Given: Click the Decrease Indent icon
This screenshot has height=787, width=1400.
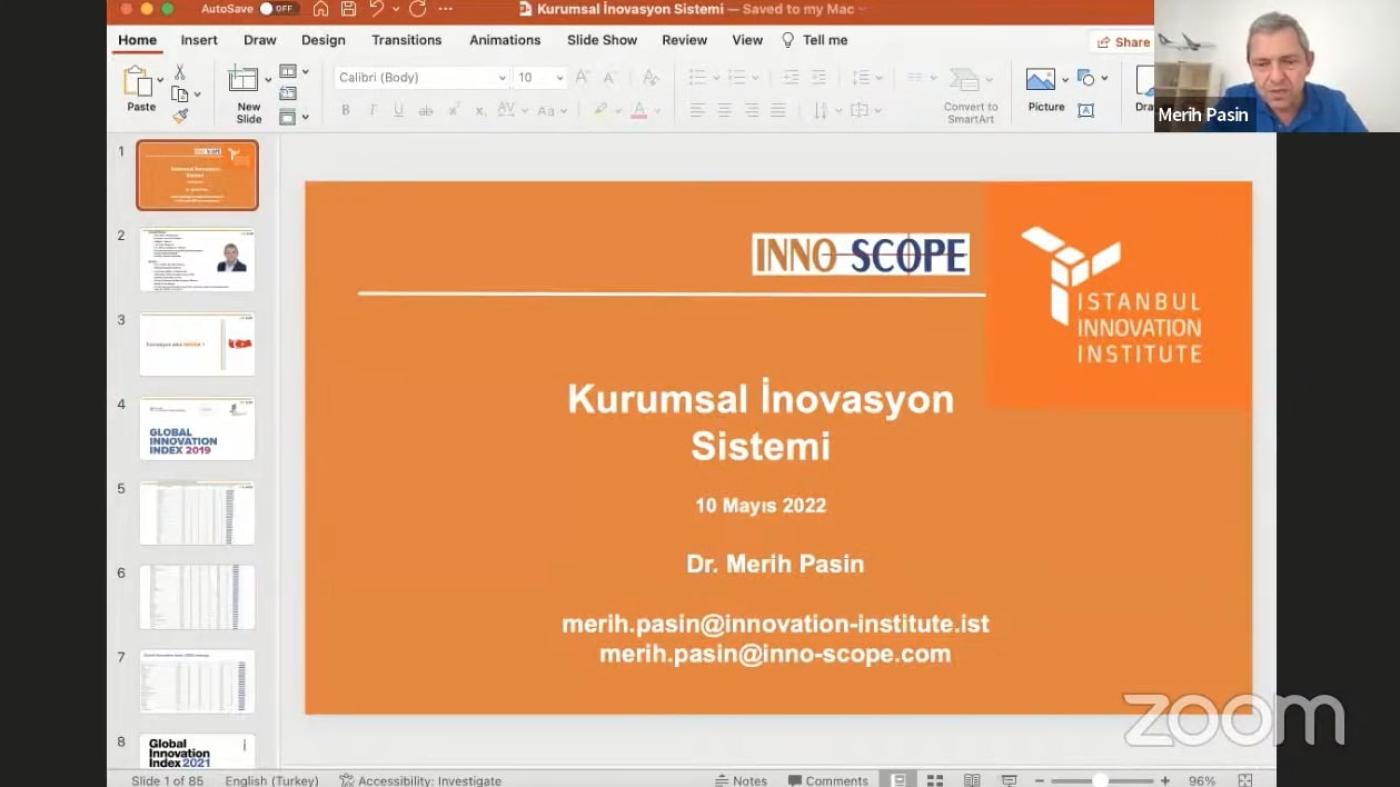Looking at the screenshot, I should [x=791, y=77].
